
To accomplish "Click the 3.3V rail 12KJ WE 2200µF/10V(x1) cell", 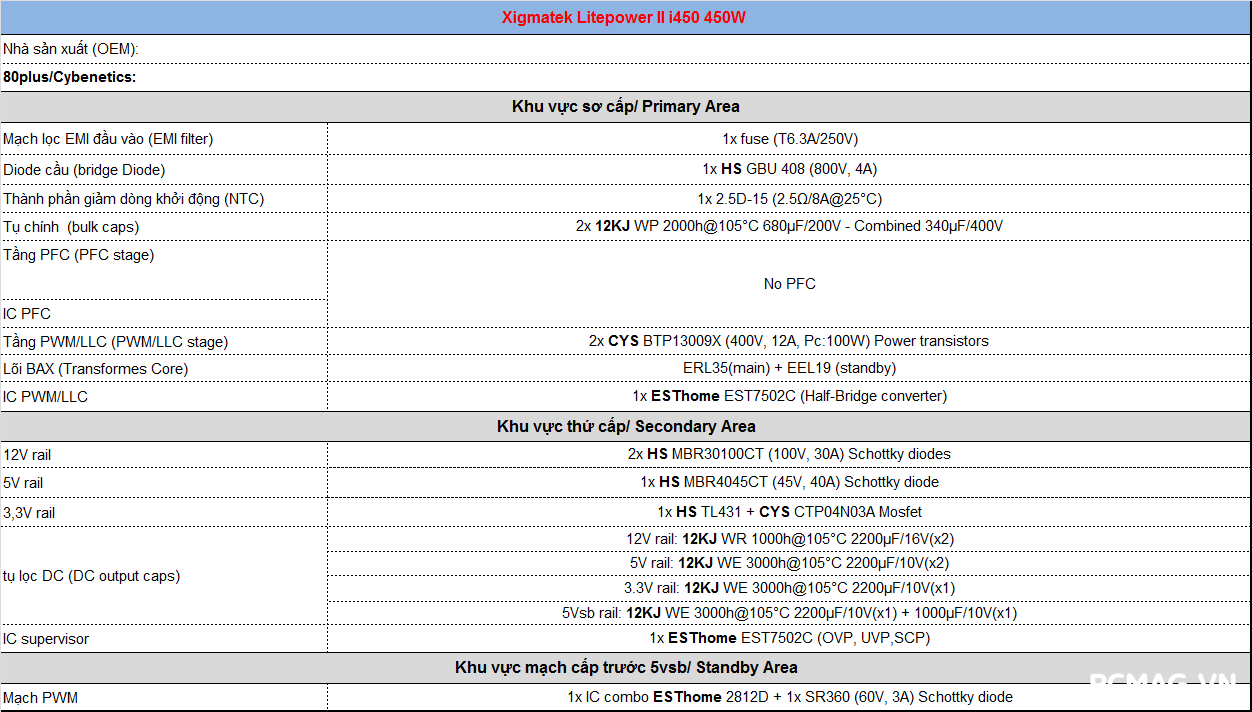I will coord(789,588).
